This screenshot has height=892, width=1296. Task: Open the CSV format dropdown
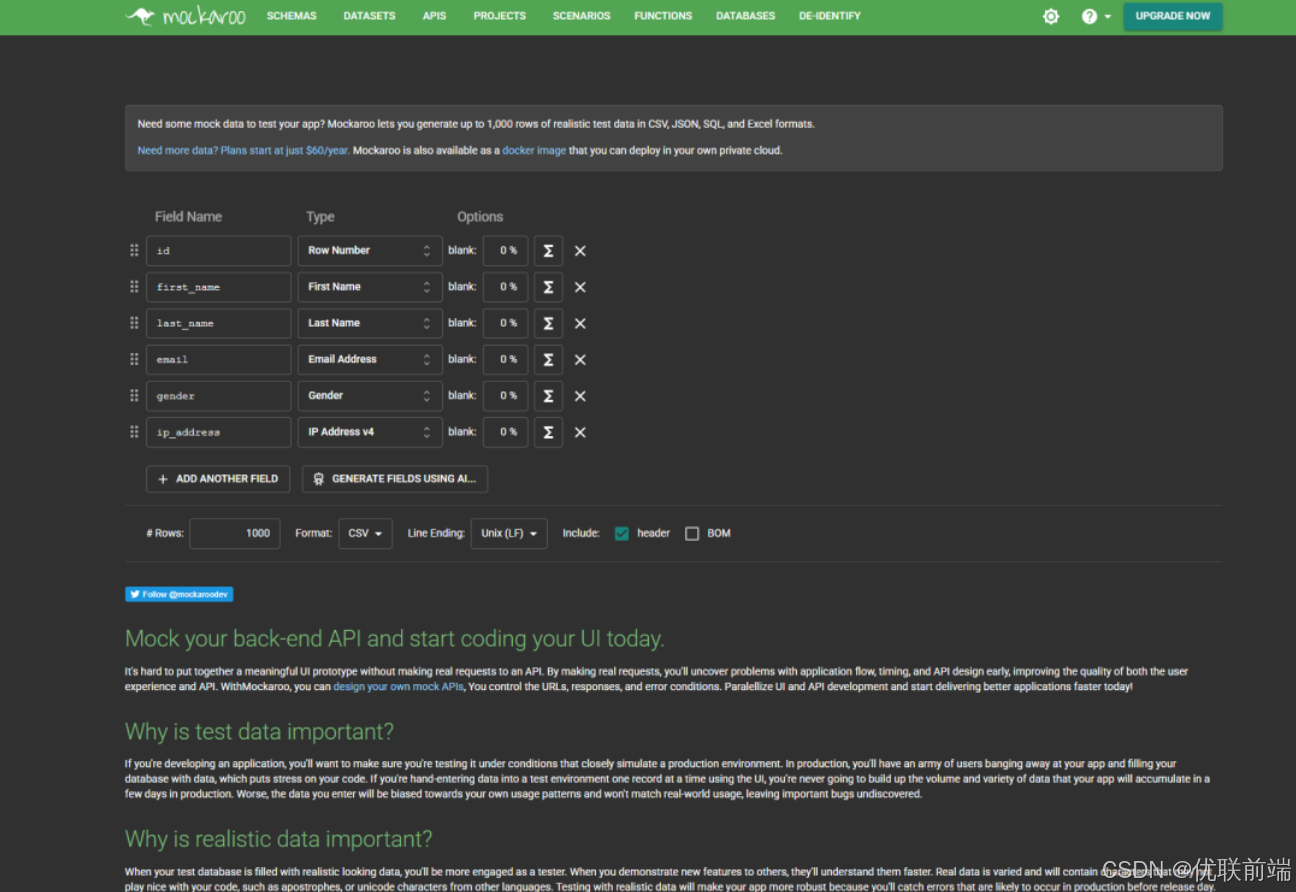pyautogui.click(x=365, y=534)
